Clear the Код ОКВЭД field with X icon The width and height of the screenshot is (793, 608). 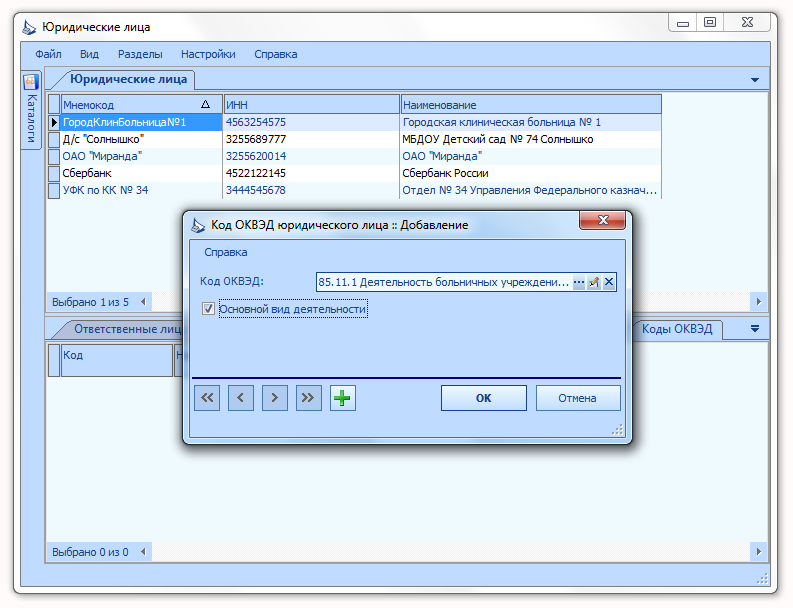(609, 282)
